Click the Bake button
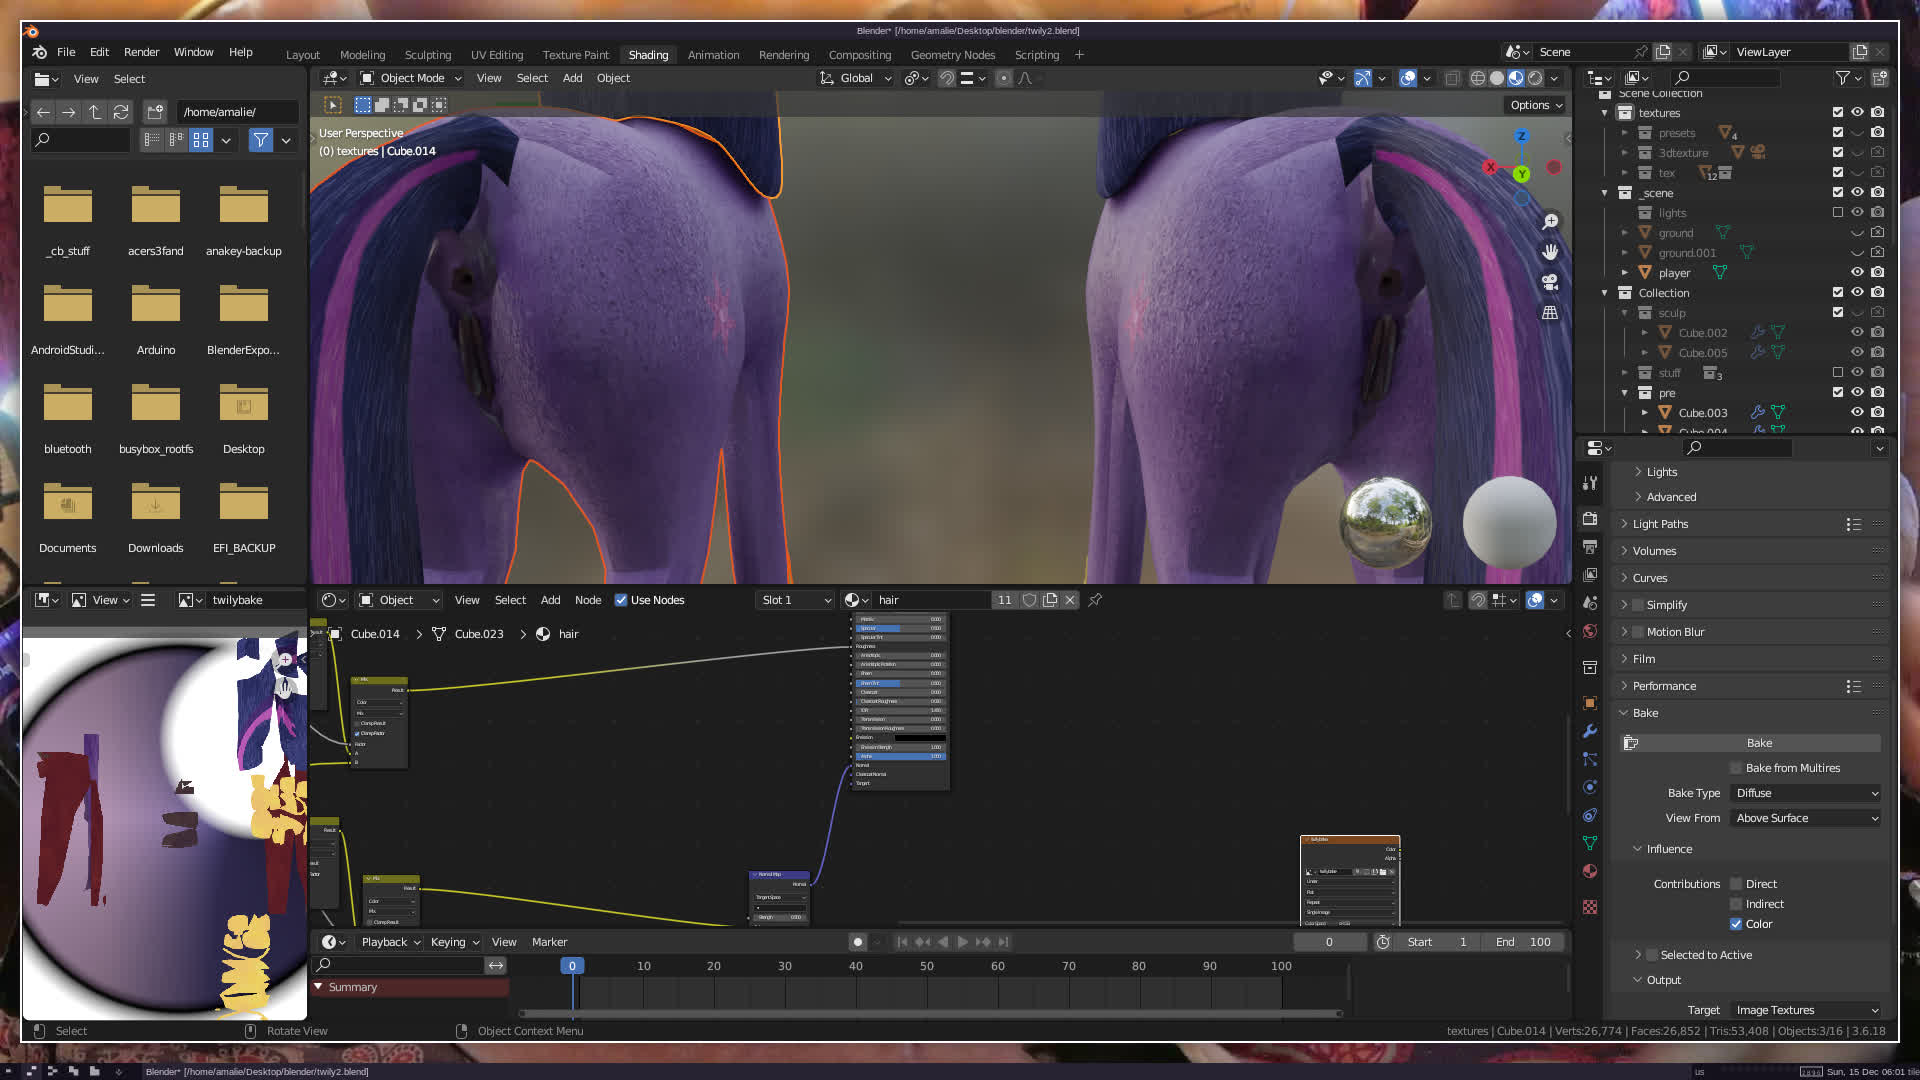Viewport: 1920px width, 1080px height. (1758, 743)
